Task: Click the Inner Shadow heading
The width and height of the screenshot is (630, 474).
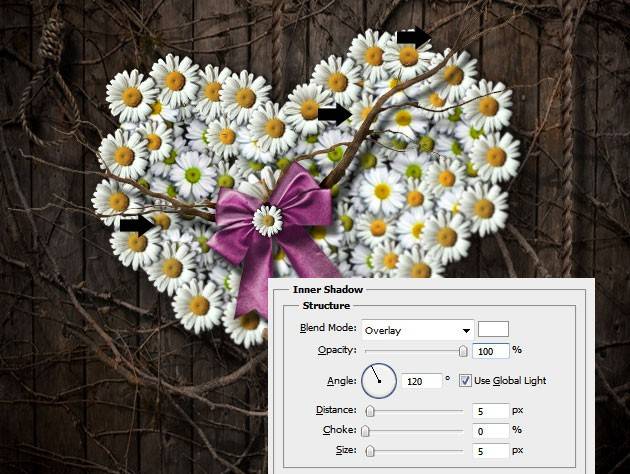Action: 328,290
